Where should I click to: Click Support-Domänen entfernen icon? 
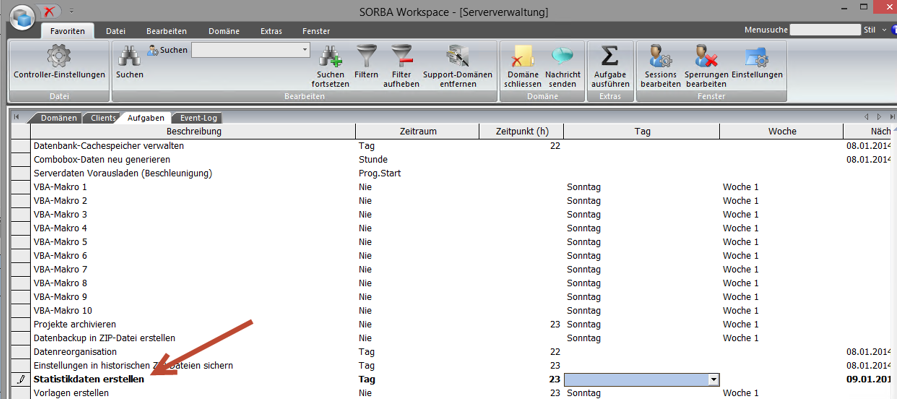coord(457,56)
